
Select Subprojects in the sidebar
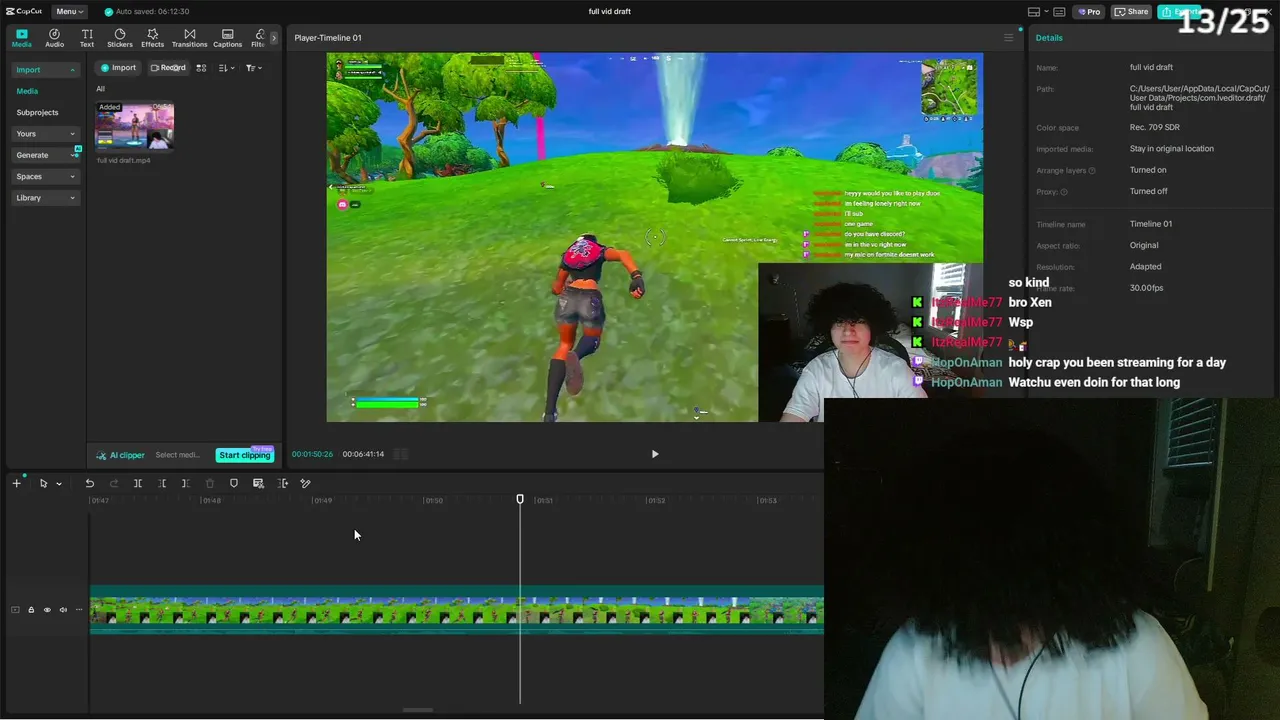[x=37, y=112]
